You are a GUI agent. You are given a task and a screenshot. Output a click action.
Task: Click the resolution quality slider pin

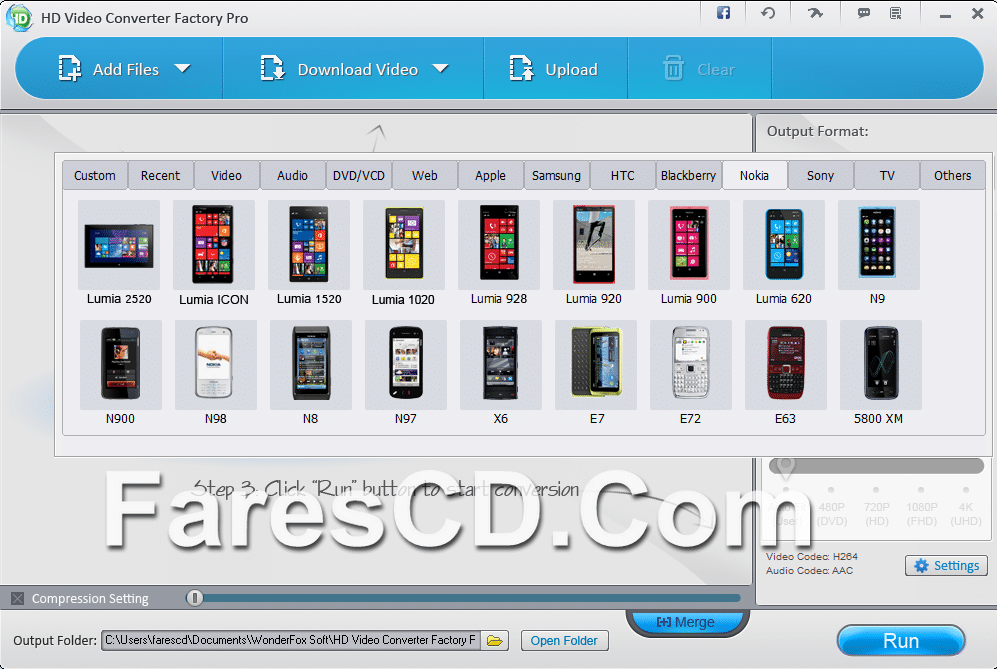tap(786, 467)
